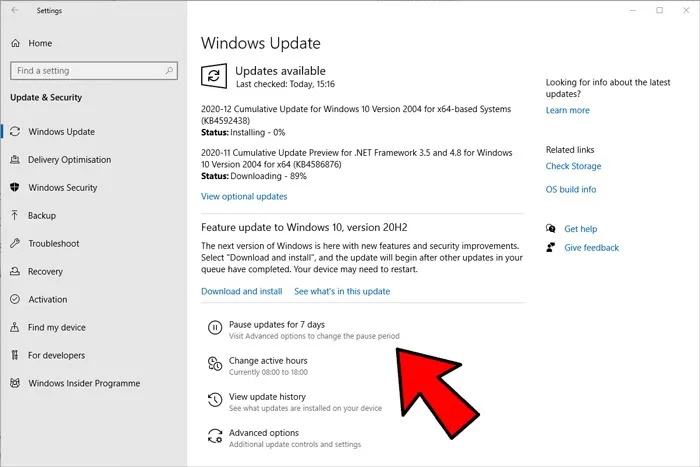The height and width of the screenshot is (467, 700).
Task: Click the Home icon in the sidebar
Action: (x=16, y=44)
